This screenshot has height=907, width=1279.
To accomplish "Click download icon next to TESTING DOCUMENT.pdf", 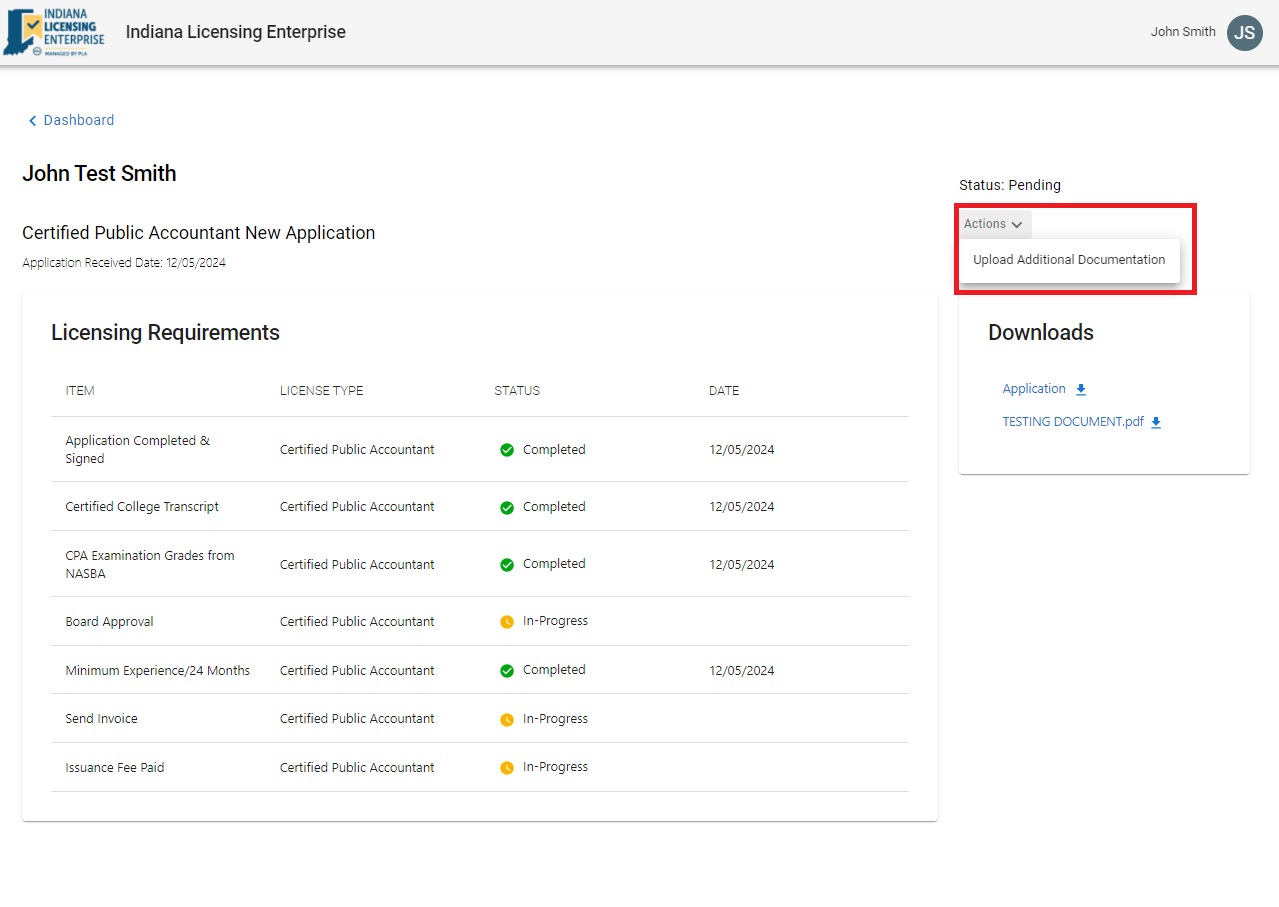I will pyautogui.click(x=1156, y=423).
